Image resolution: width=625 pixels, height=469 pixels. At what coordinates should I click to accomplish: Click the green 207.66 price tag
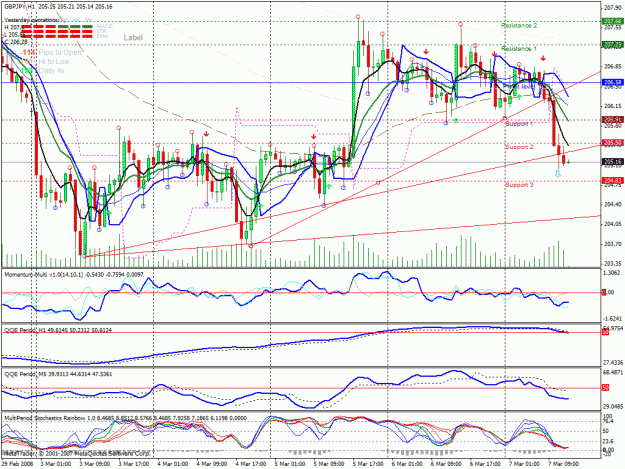[613, 21]
